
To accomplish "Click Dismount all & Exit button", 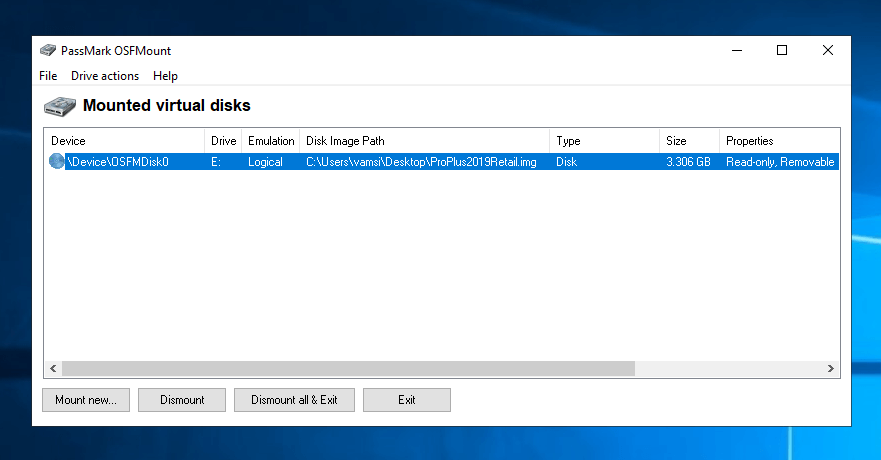I will click(294, 400).
